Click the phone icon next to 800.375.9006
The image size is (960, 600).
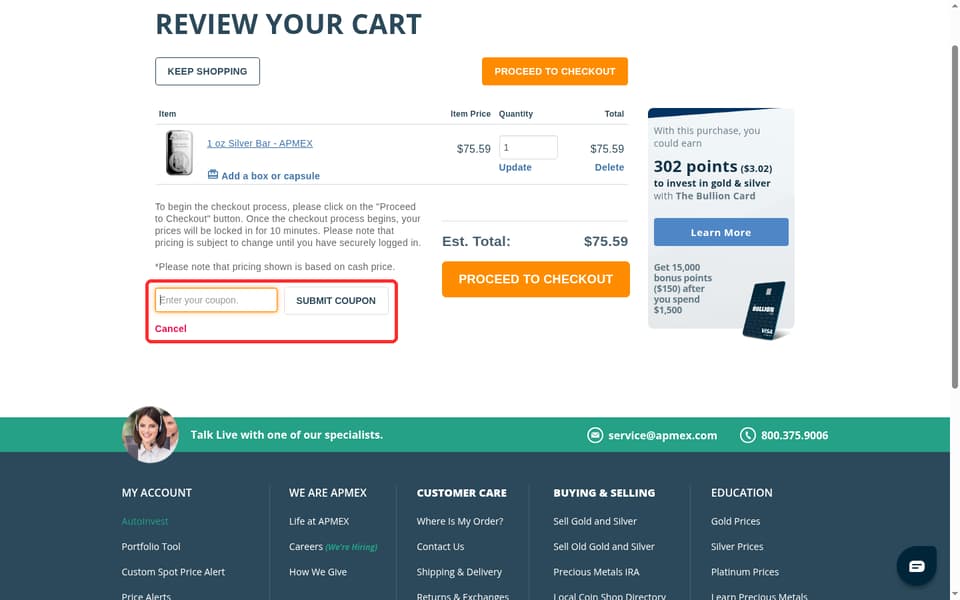click(748, 435)
